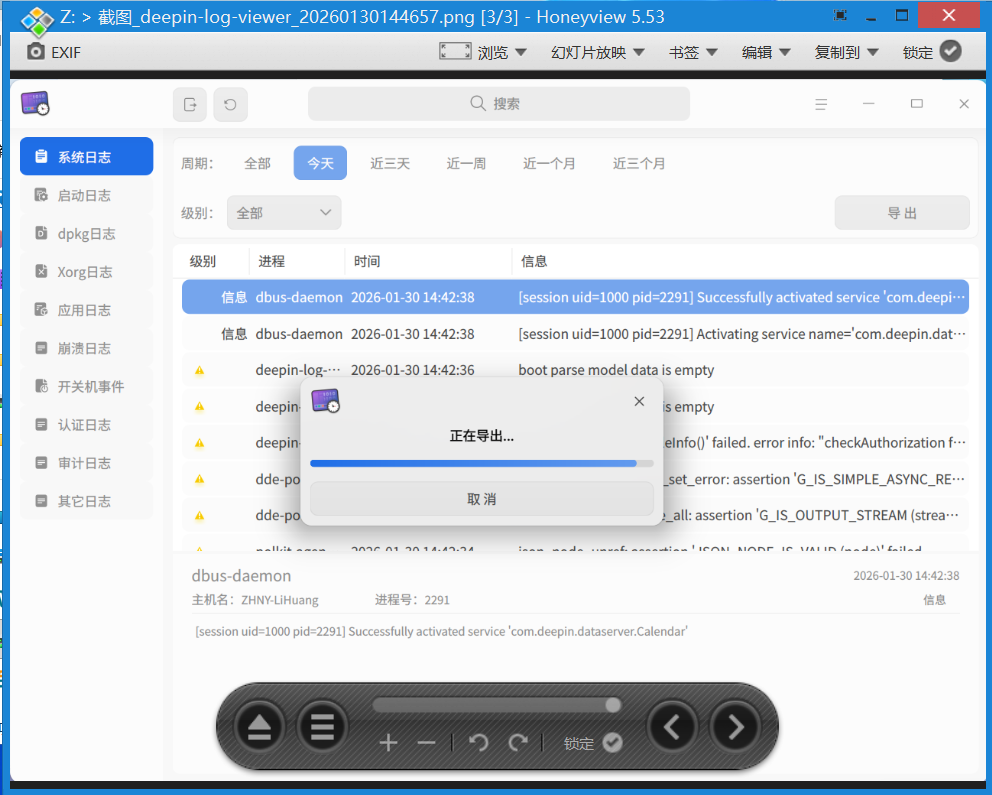The image size is (992, 795).
Task: Select the G_IS_OUTPUT_STREAM assertion row
Action: click(x=576, y=515)
